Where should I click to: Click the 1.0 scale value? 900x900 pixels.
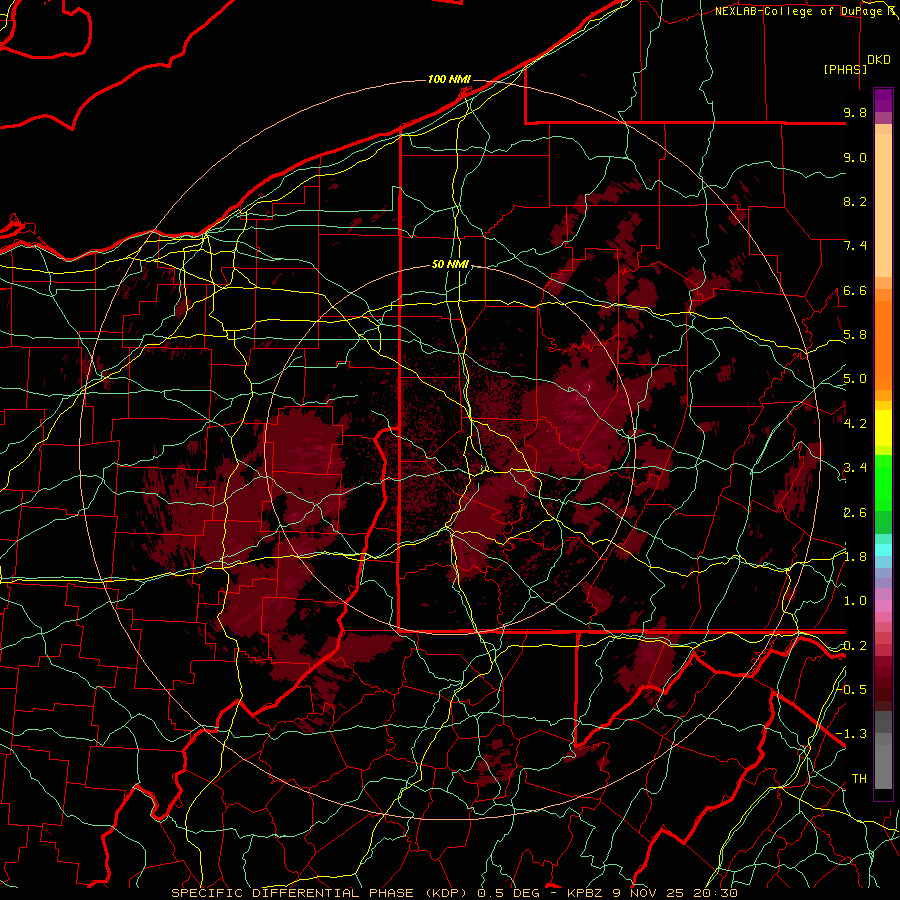pos(855,601)
